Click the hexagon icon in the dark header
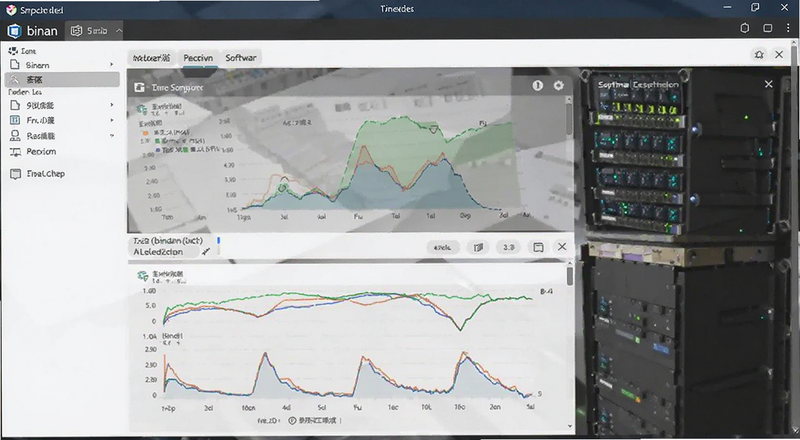This screenshot has width=800, height=440. (x=745, y=28)
